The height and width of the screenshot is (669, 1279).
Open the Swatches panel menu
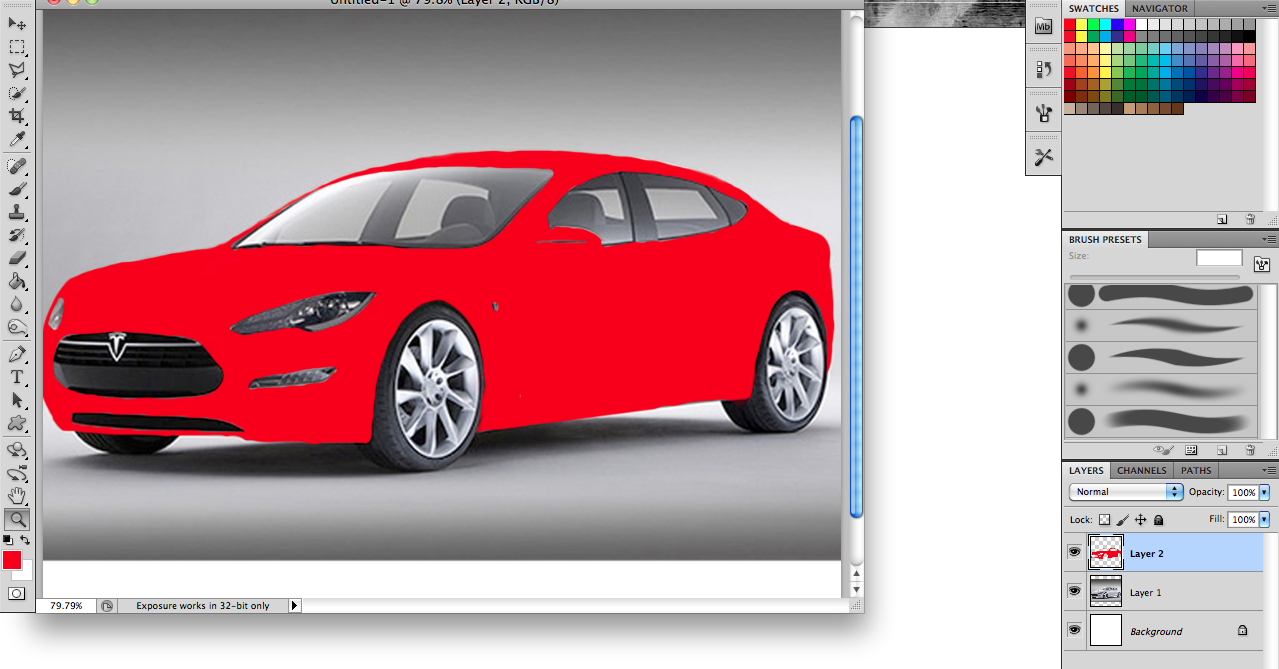coord(1270,8)
